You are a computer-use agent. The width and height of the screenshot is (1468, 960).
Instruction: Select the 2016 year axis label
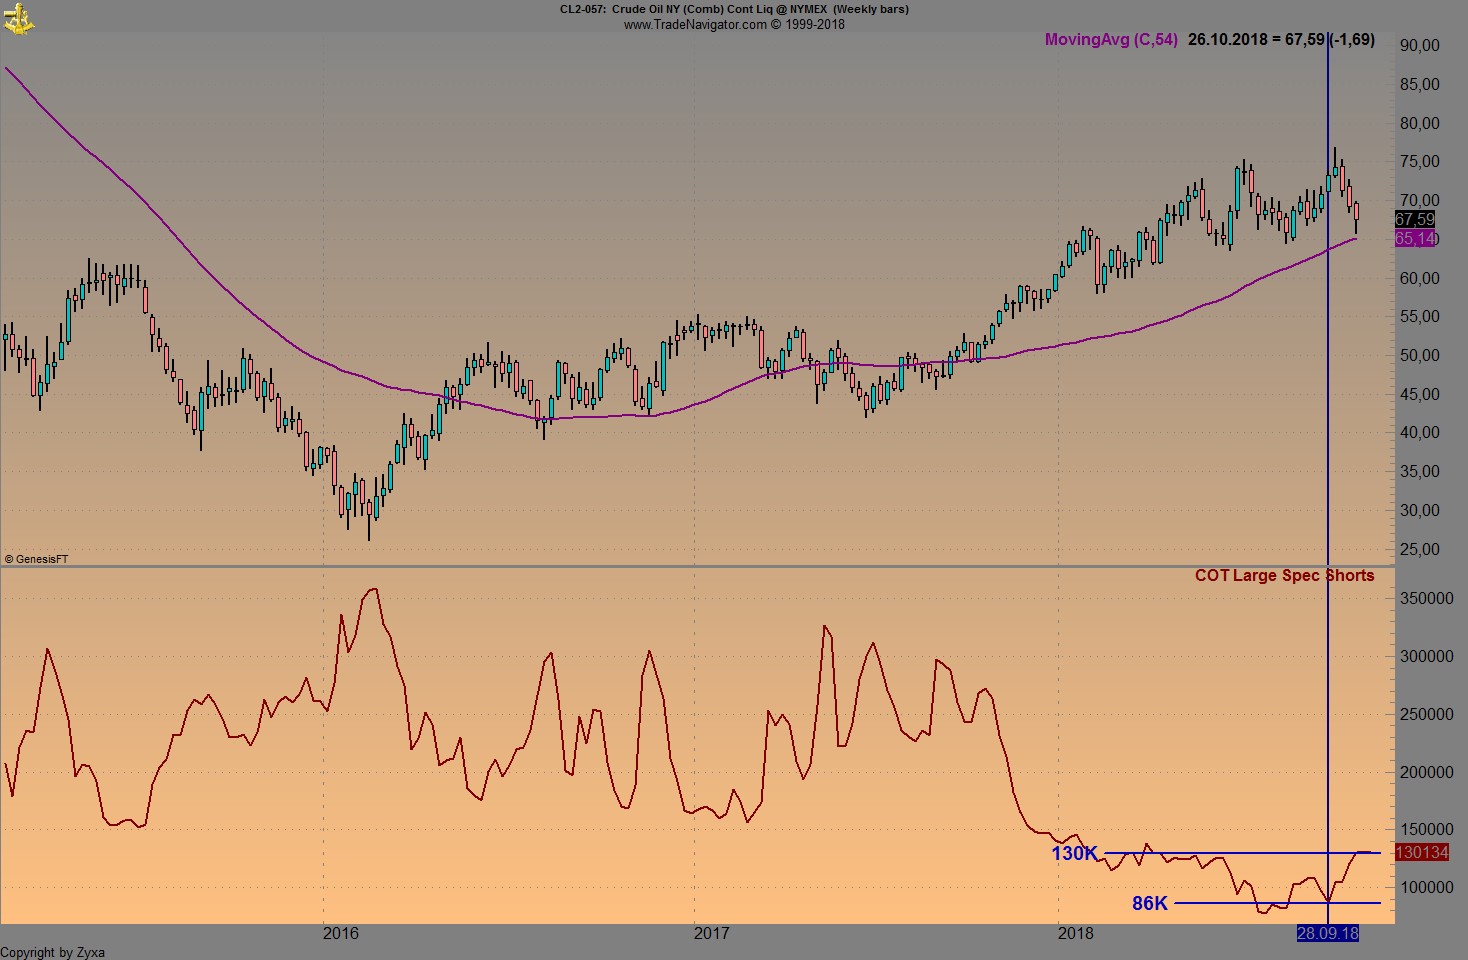pyautogui.click(x=340, y=934)
